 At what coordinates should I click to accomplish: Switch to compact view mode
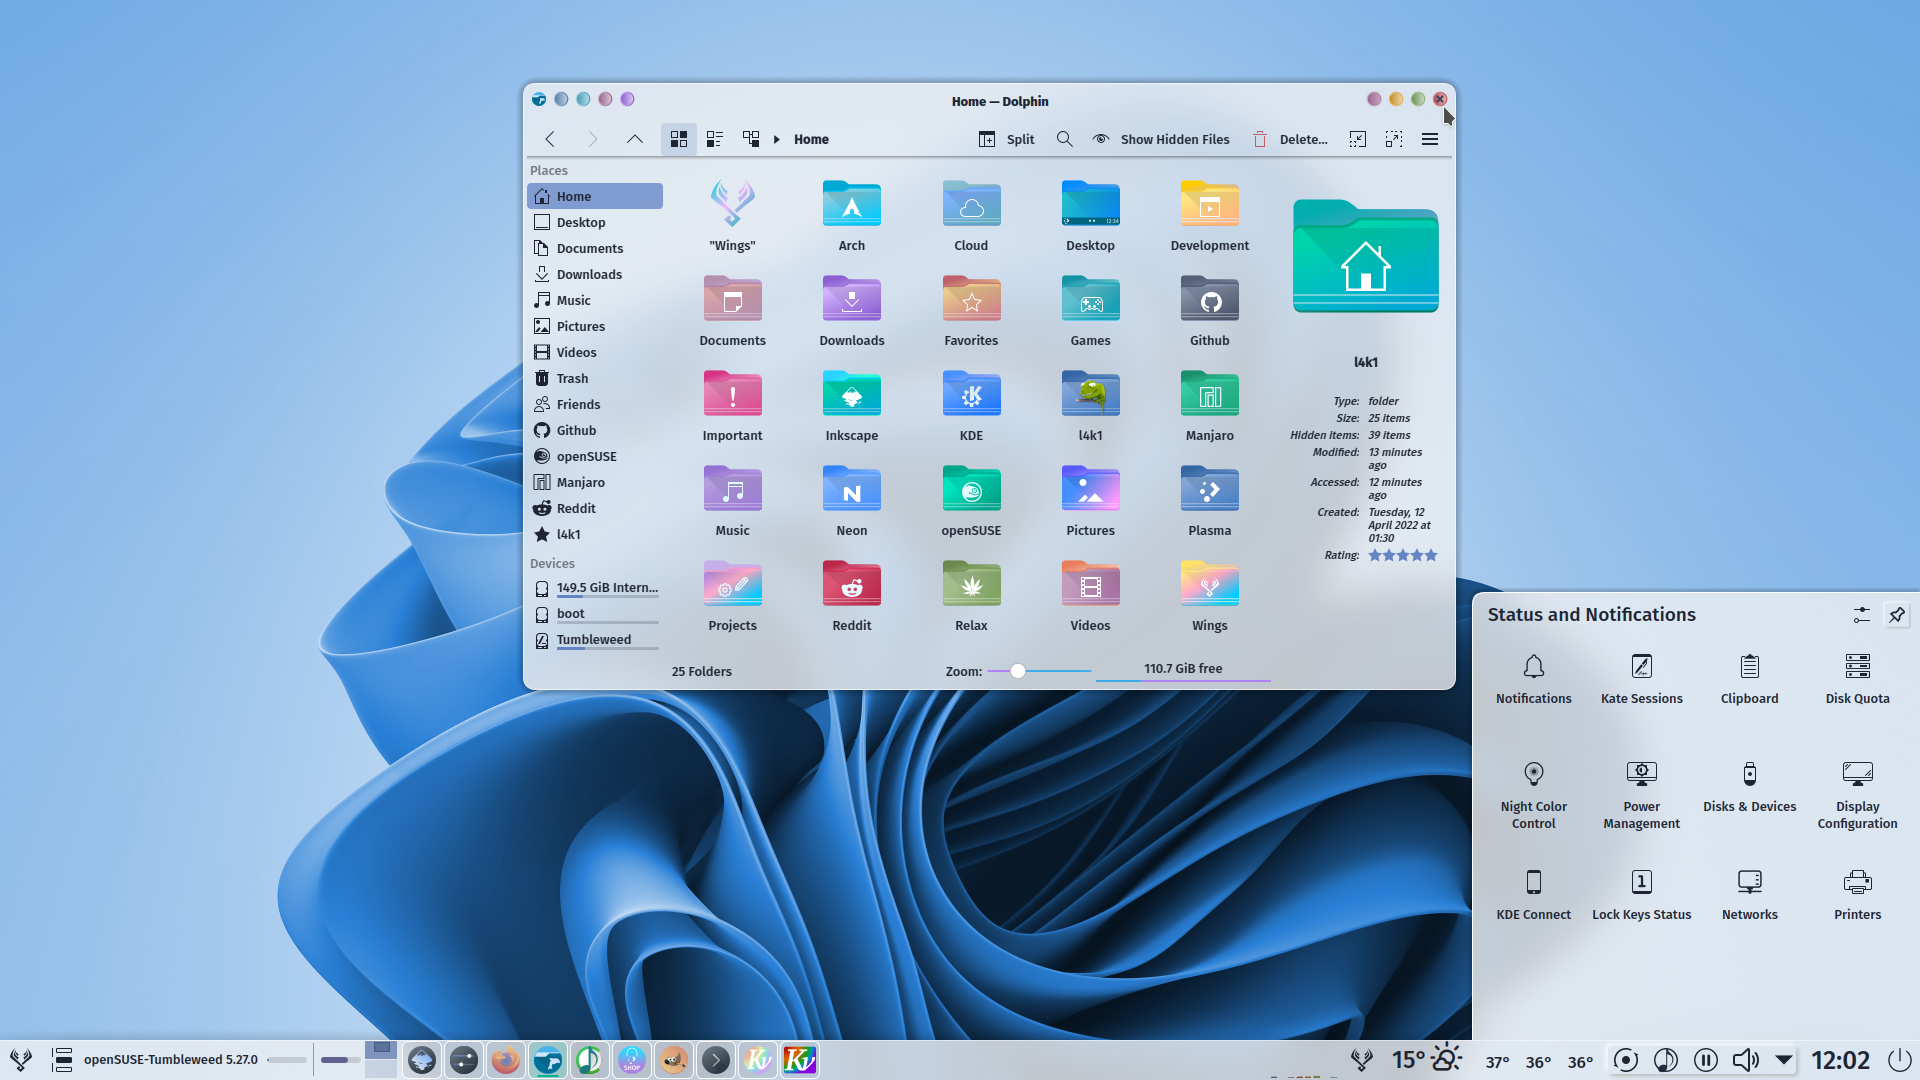click(x=715, y=139)
